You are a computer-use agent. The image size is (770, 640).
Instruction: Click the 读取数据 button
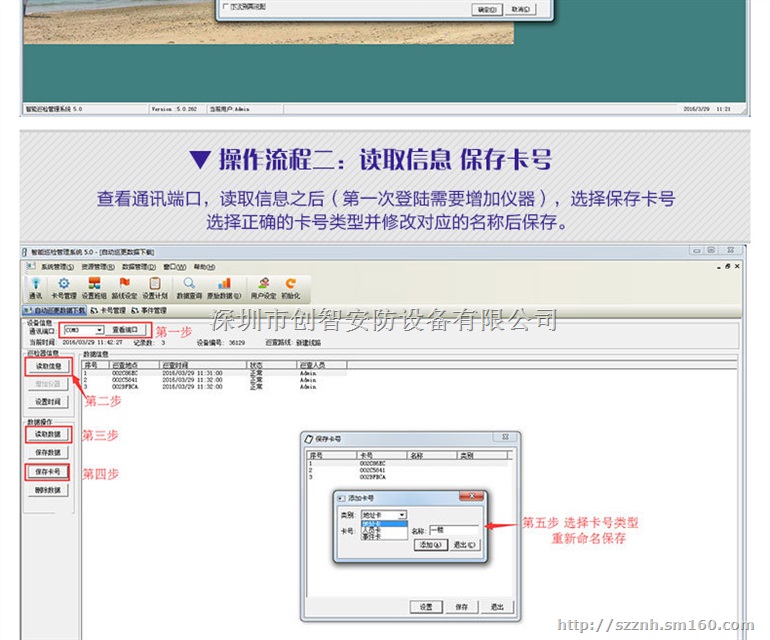[48, 434]
